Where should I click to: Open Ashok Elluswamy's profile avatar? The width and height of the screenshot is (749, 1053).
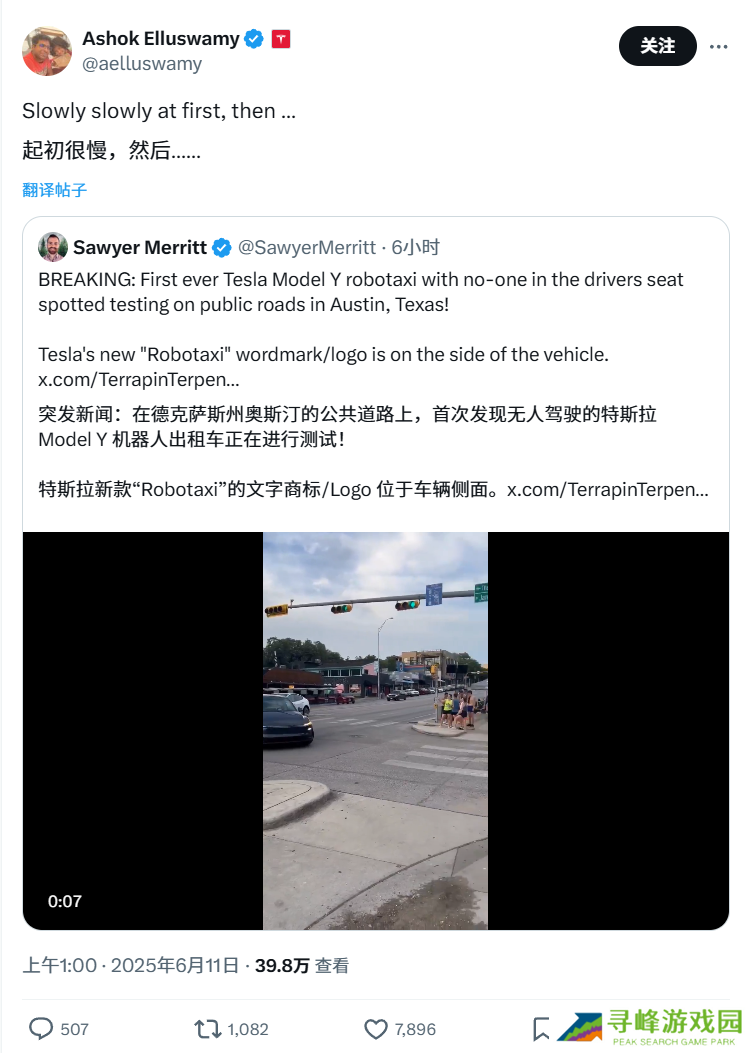click(47, 51)
